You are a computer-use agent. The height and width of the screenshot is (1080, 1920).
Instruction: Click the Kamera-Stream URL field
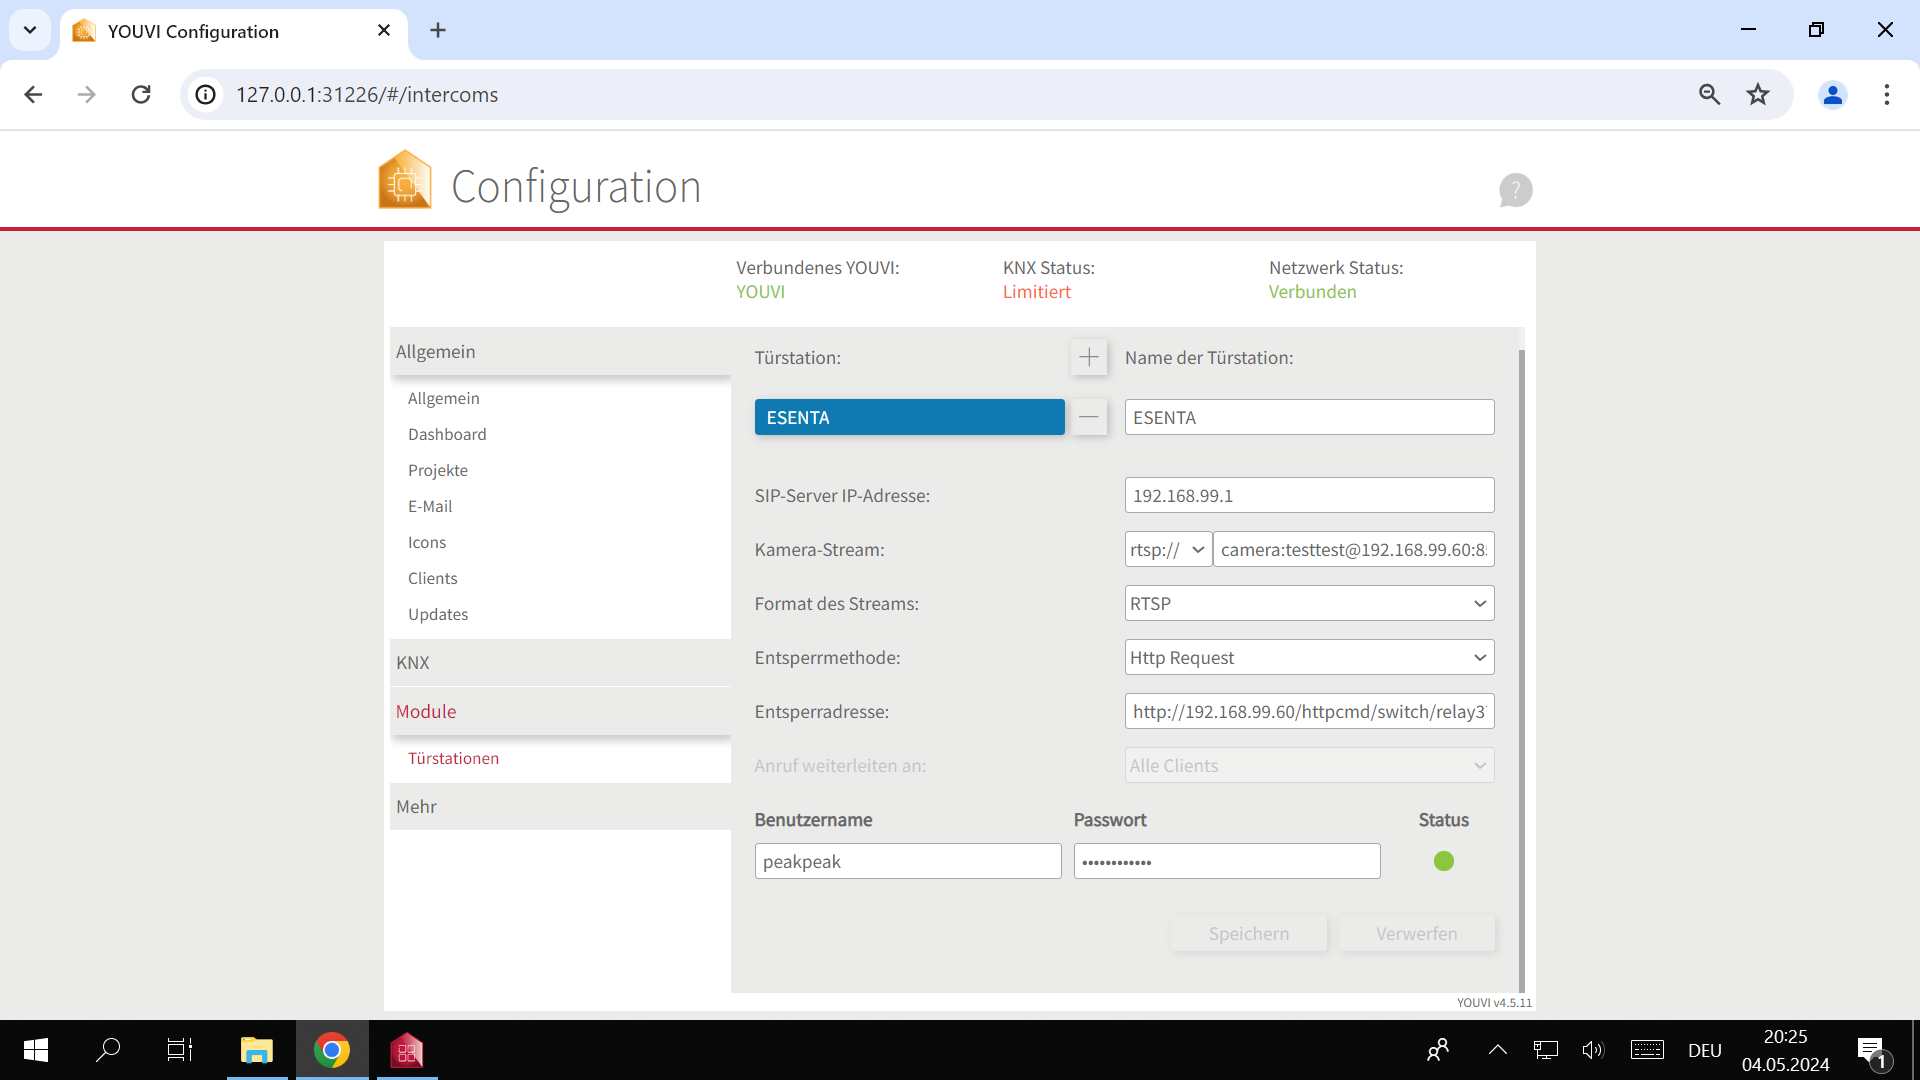(x=1354, y=549)
